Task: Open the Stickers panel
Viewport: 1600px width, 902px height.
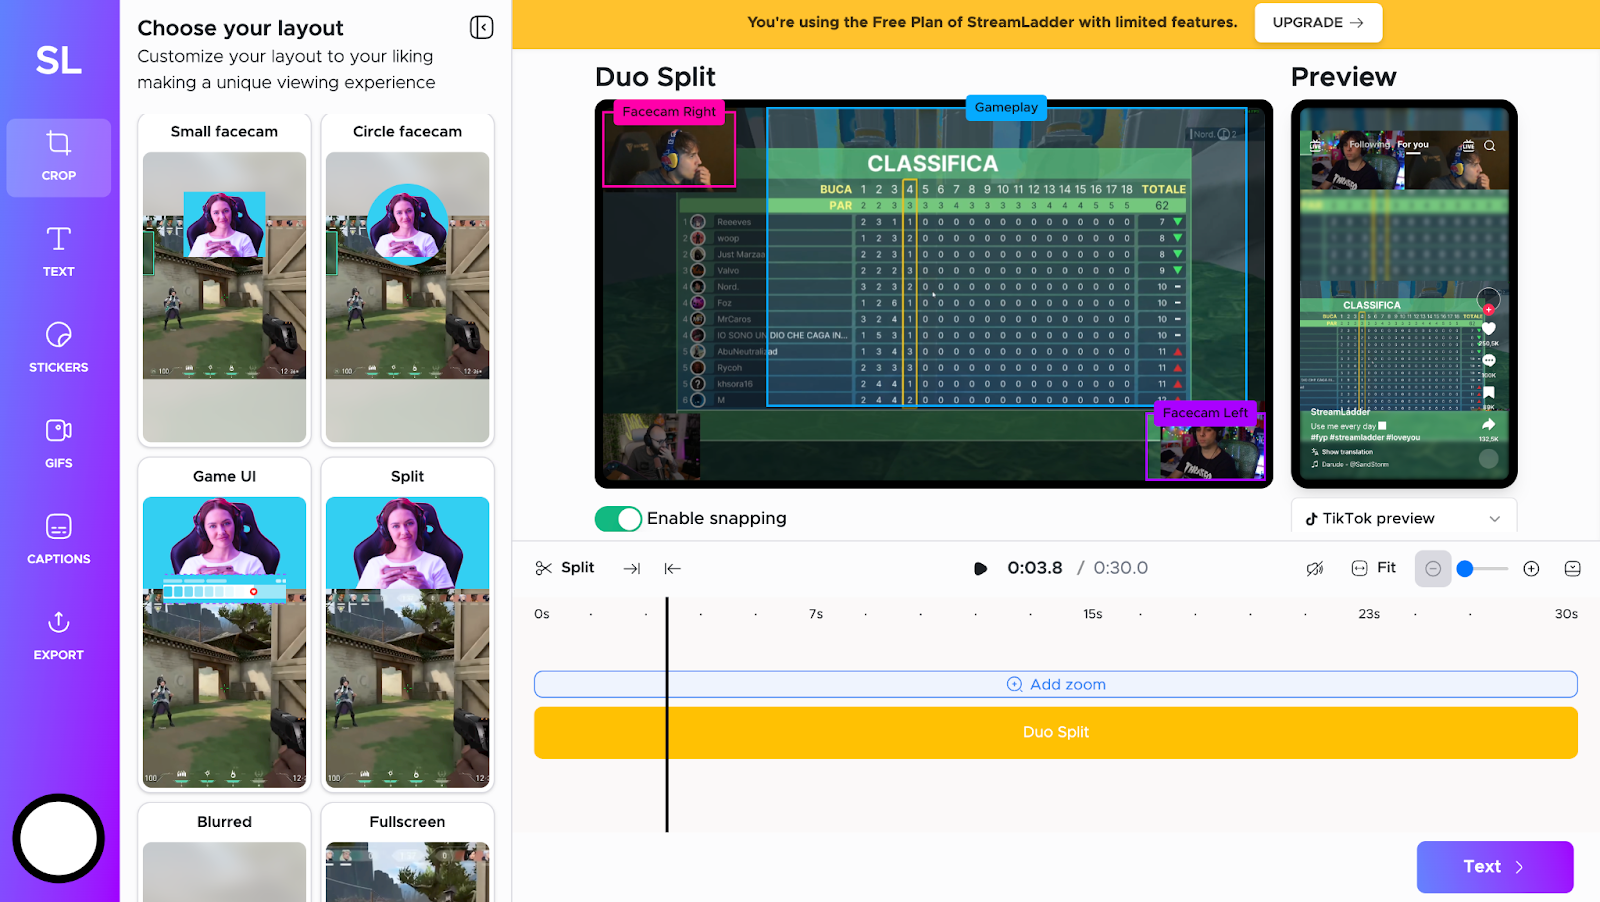Action: point(59,347)
